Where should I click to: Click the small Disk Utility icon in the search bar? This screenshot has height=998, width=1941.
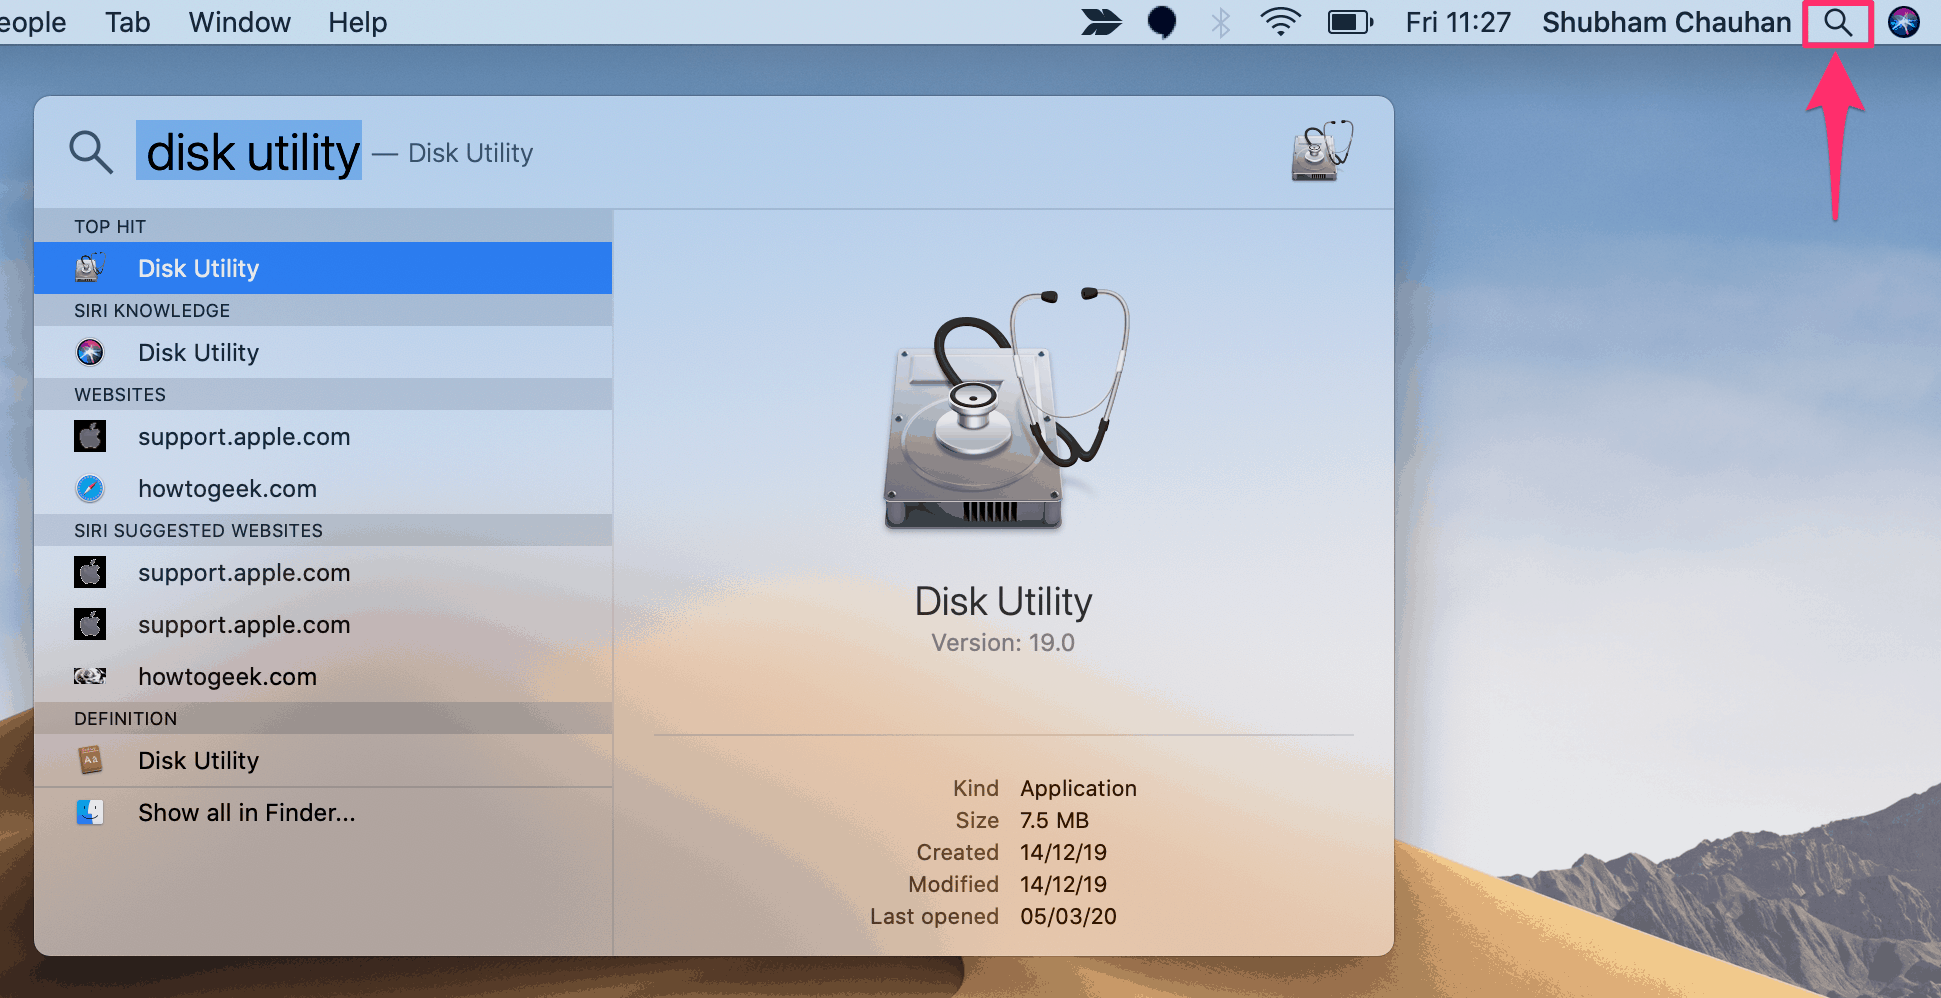click(1322, 151)
